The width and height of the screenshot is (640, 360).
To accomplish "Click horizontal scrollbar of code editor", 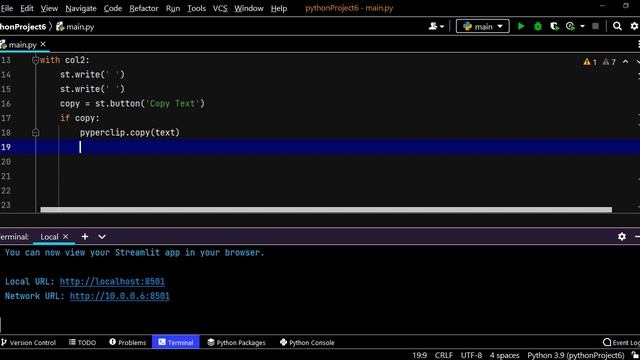I will click(x=326, y=210).
